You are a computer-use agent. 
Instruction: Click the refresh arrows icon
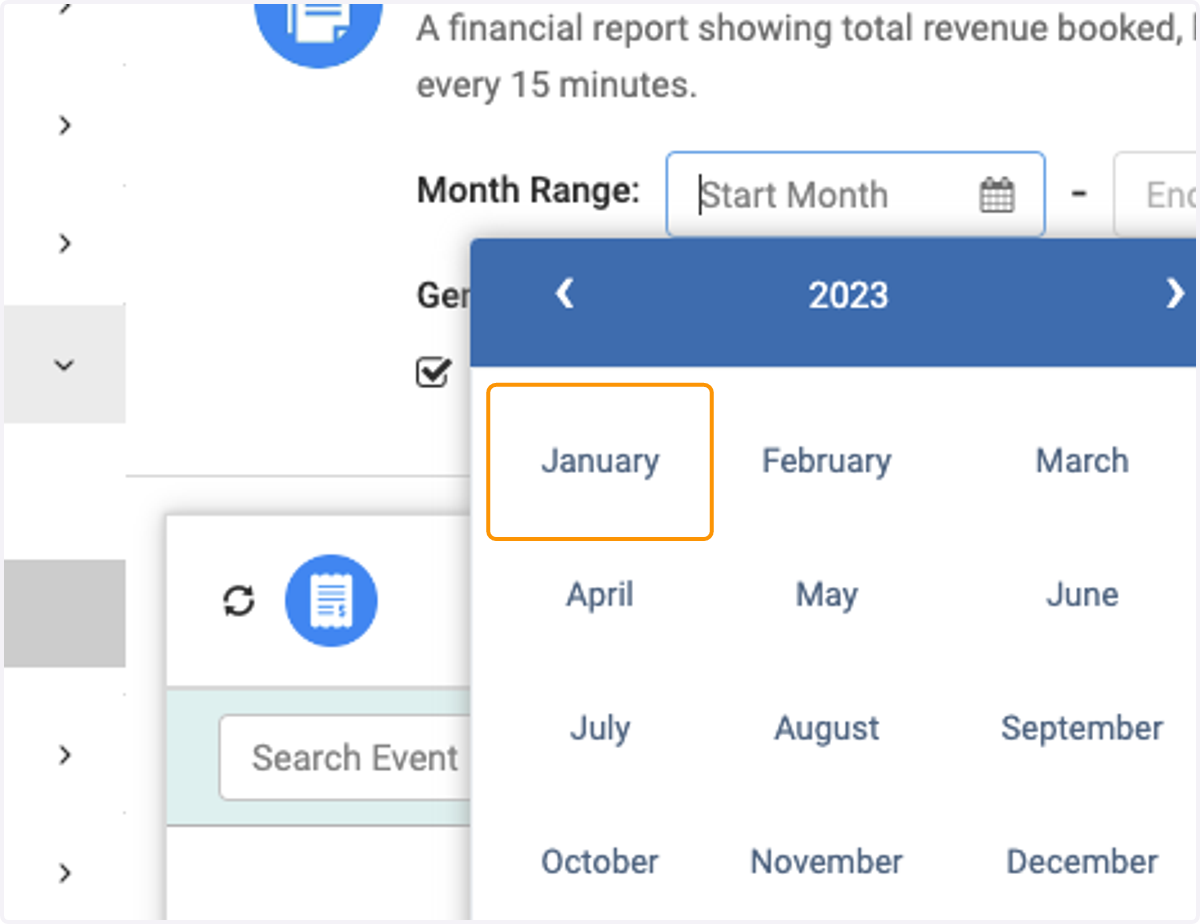239,601
